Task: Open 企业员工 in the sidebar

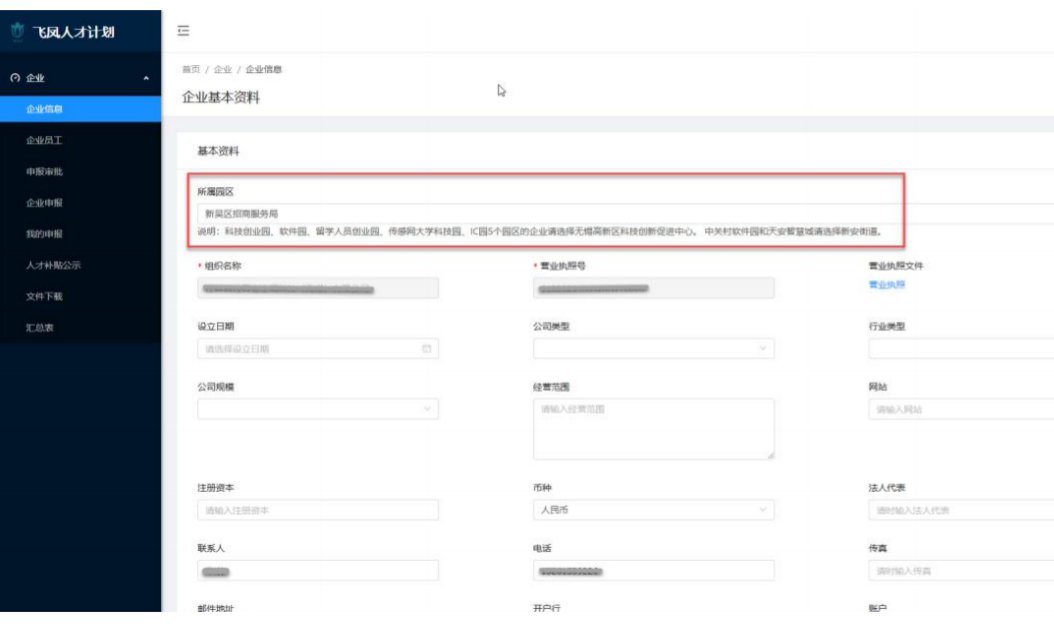Action: coord(45,140)
